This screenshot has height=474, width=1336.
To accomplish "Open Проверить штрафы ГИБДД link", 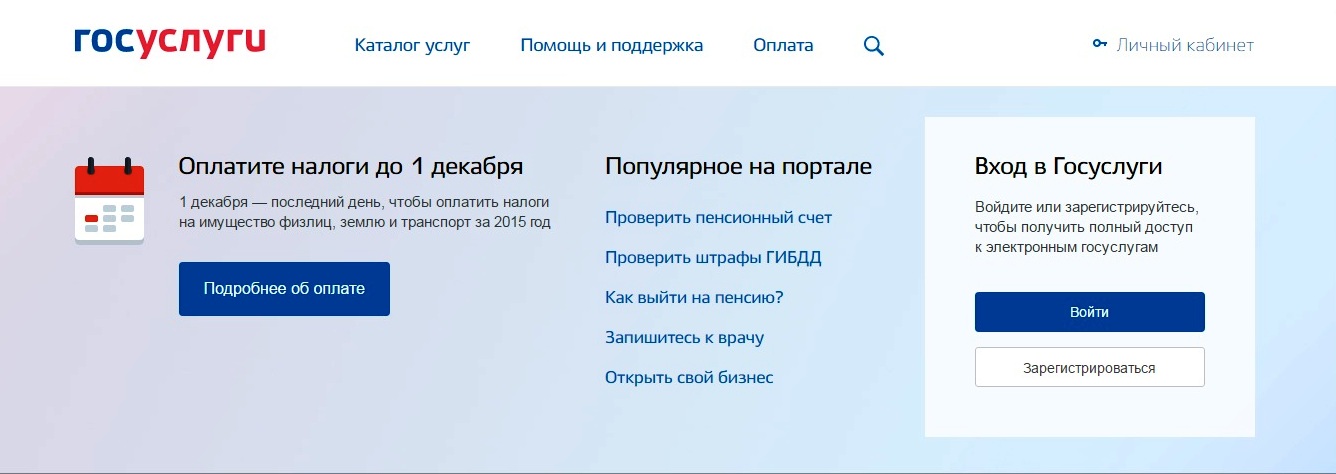I will [713, 258].
